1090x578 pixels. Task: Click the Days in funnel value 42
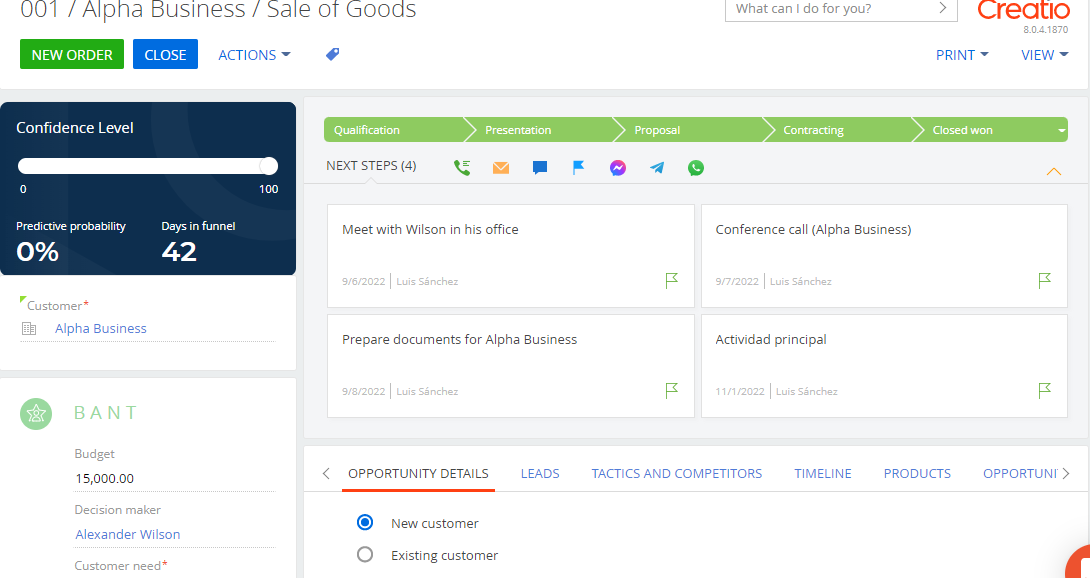pyautogui.click(x=179, y=252)
